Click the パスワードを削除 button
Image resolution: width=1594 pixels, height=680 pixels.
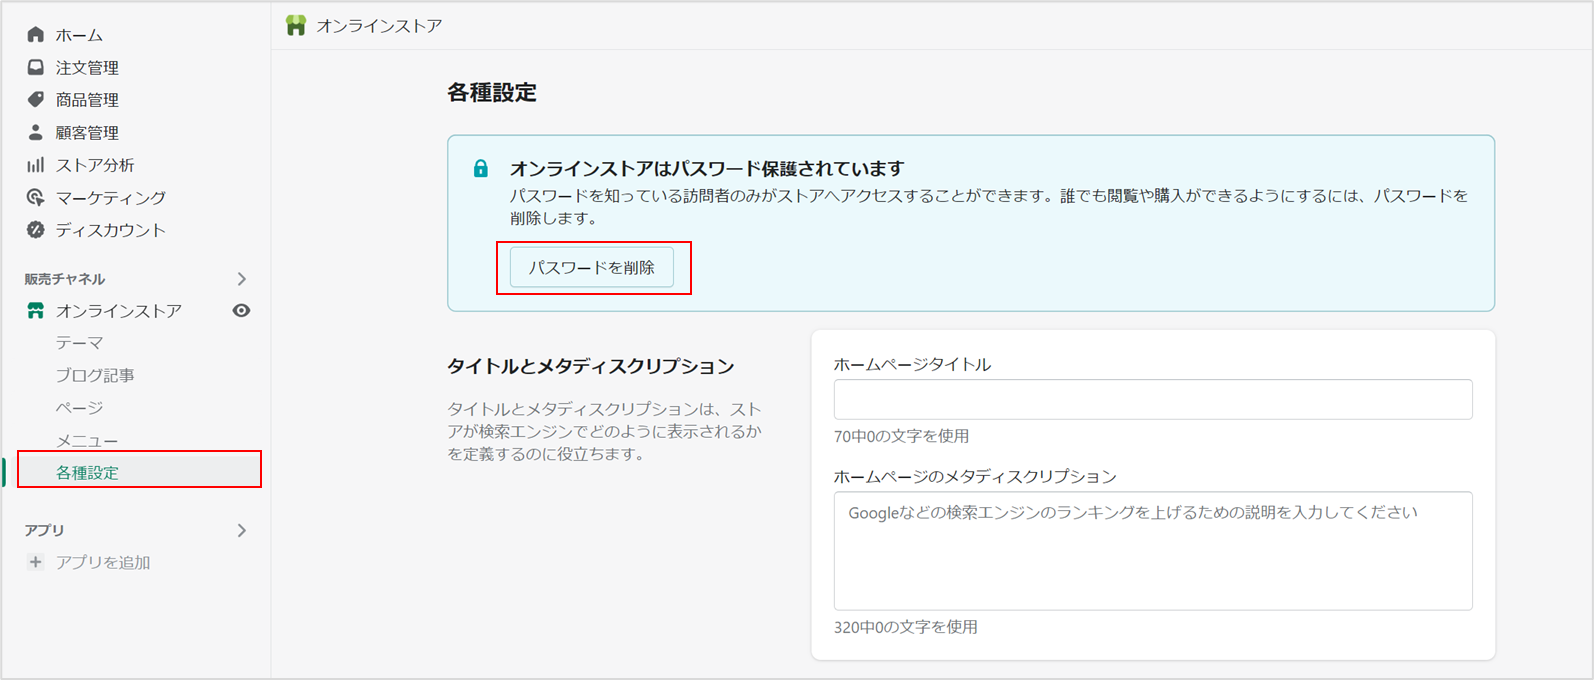592,268
